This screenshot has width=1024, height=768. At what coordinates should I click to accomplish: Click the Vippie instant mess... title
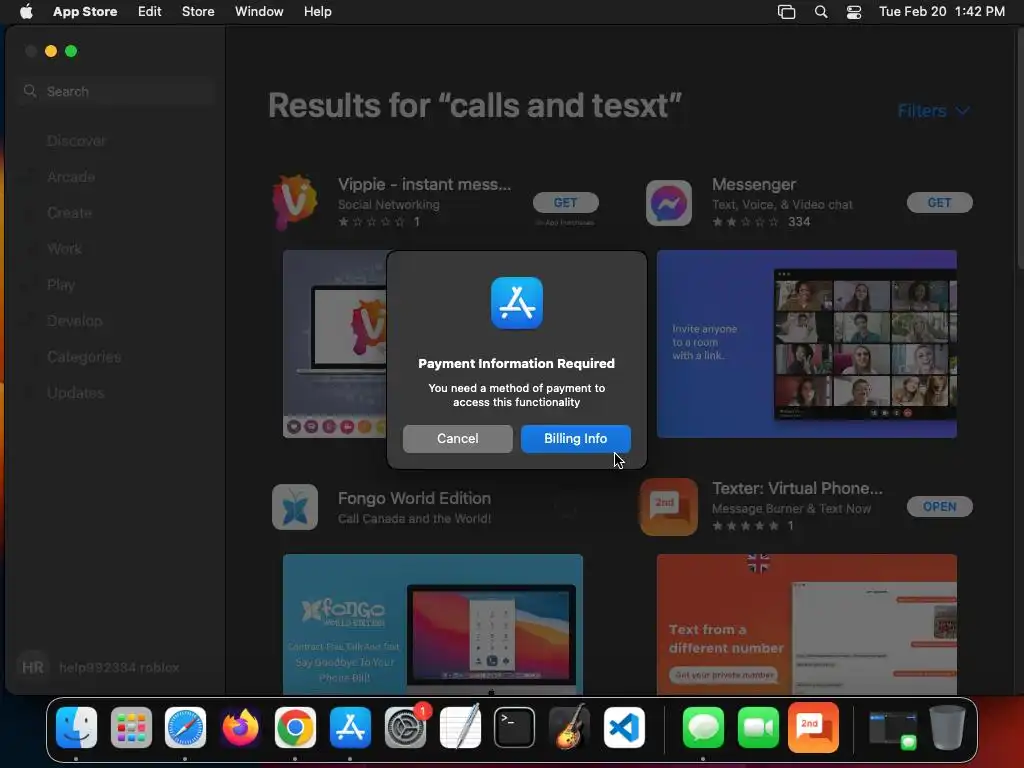tap(424, 184)
